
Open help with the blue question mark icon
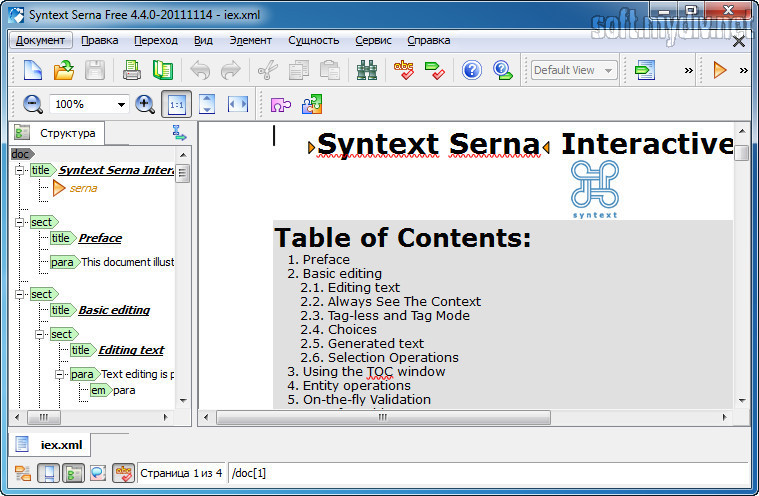[471, 70]
